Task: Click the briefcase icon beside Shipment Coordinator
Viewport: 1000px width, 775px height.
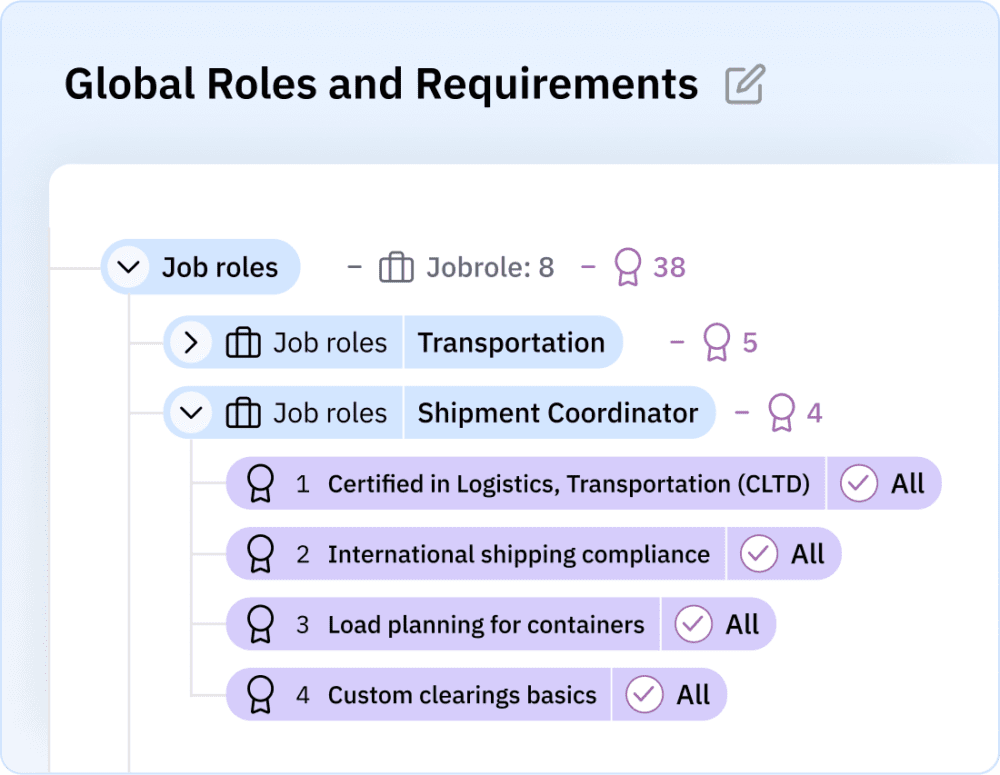Action: (242, 412)
